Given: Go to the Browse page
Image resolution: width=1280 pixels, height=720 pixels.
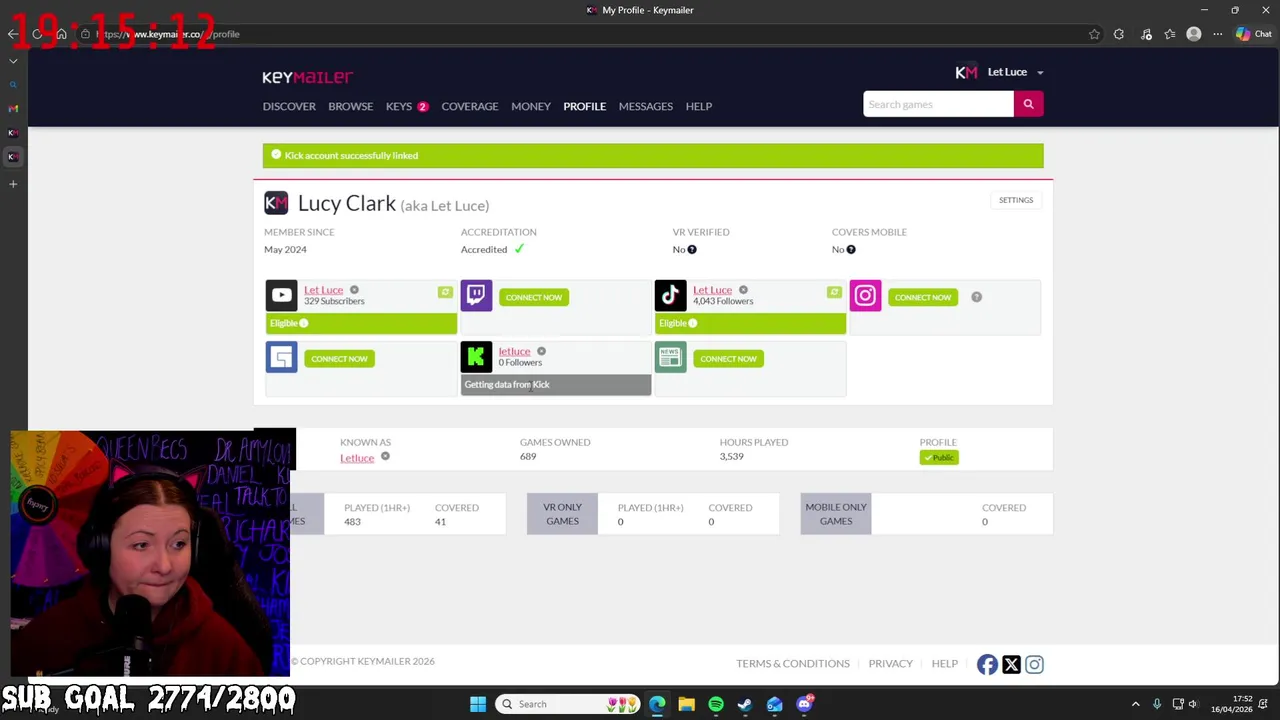Looking at the screenshot, I should coord(350,106).
